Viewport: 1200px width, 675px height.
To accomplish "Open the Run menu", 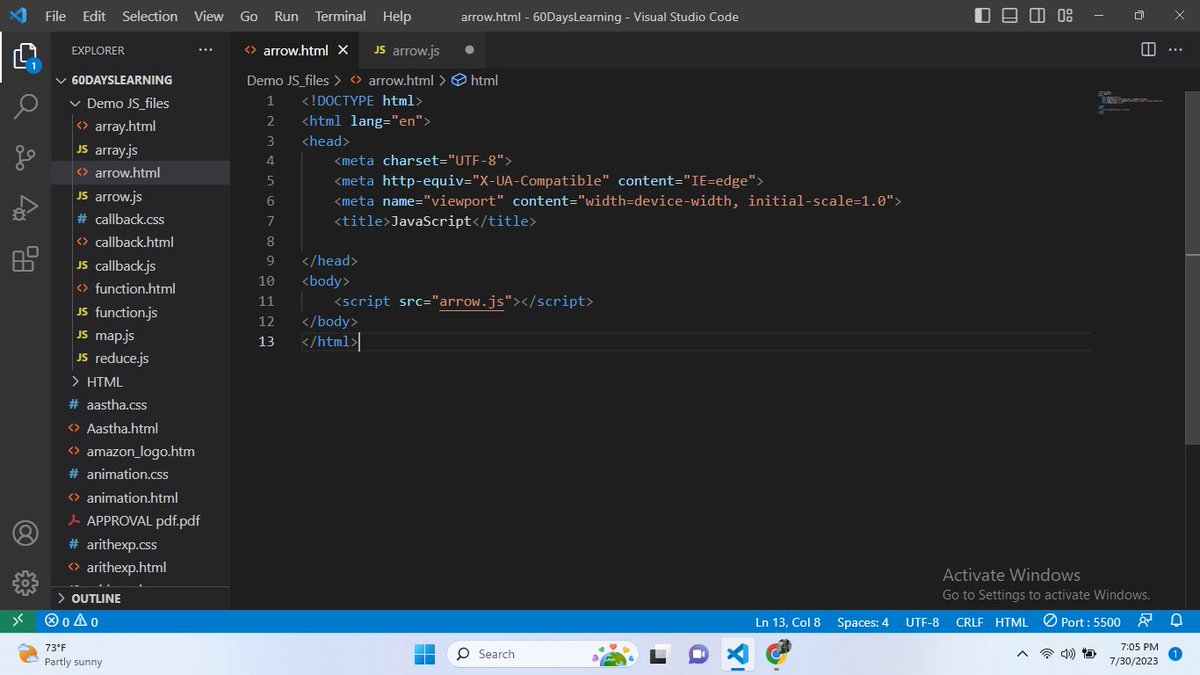I will [286, 16].
